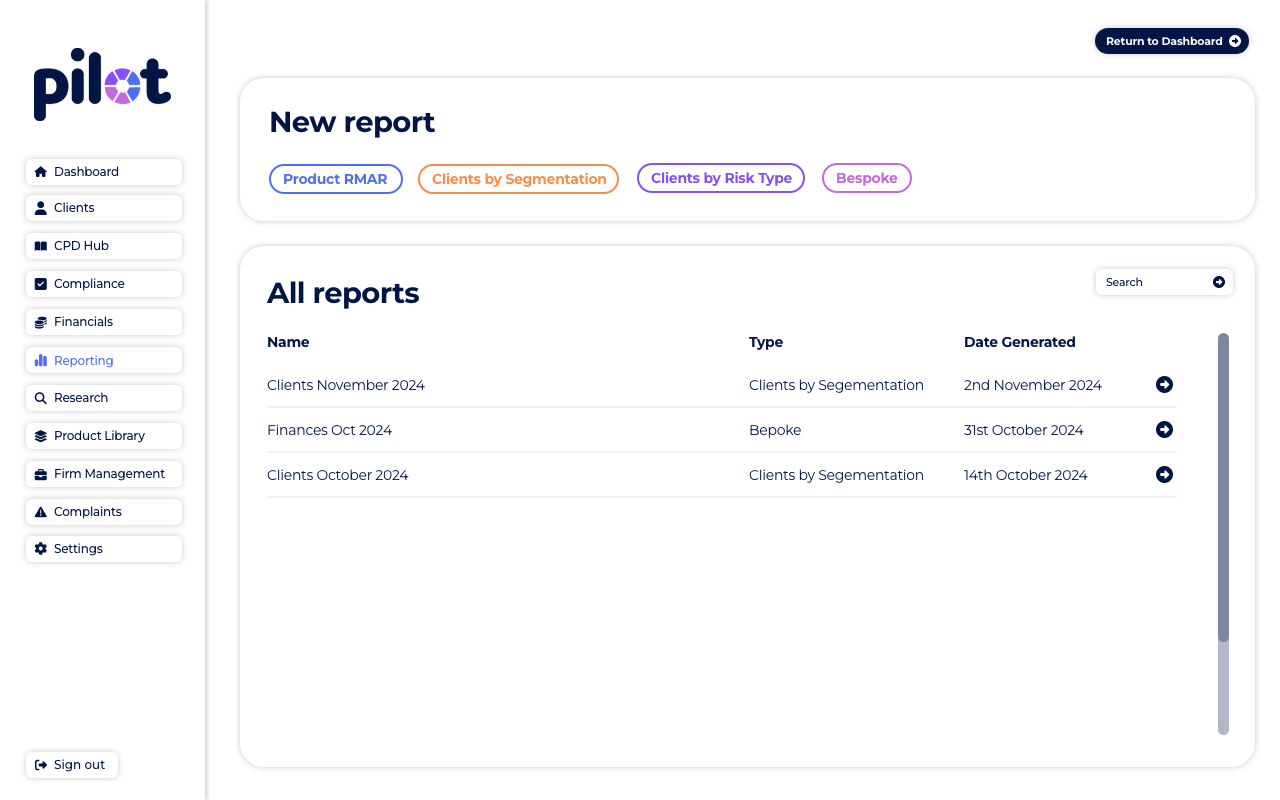
Task: Click the briefcase icon beside Firm Management
Action: [x=41, y=474]
